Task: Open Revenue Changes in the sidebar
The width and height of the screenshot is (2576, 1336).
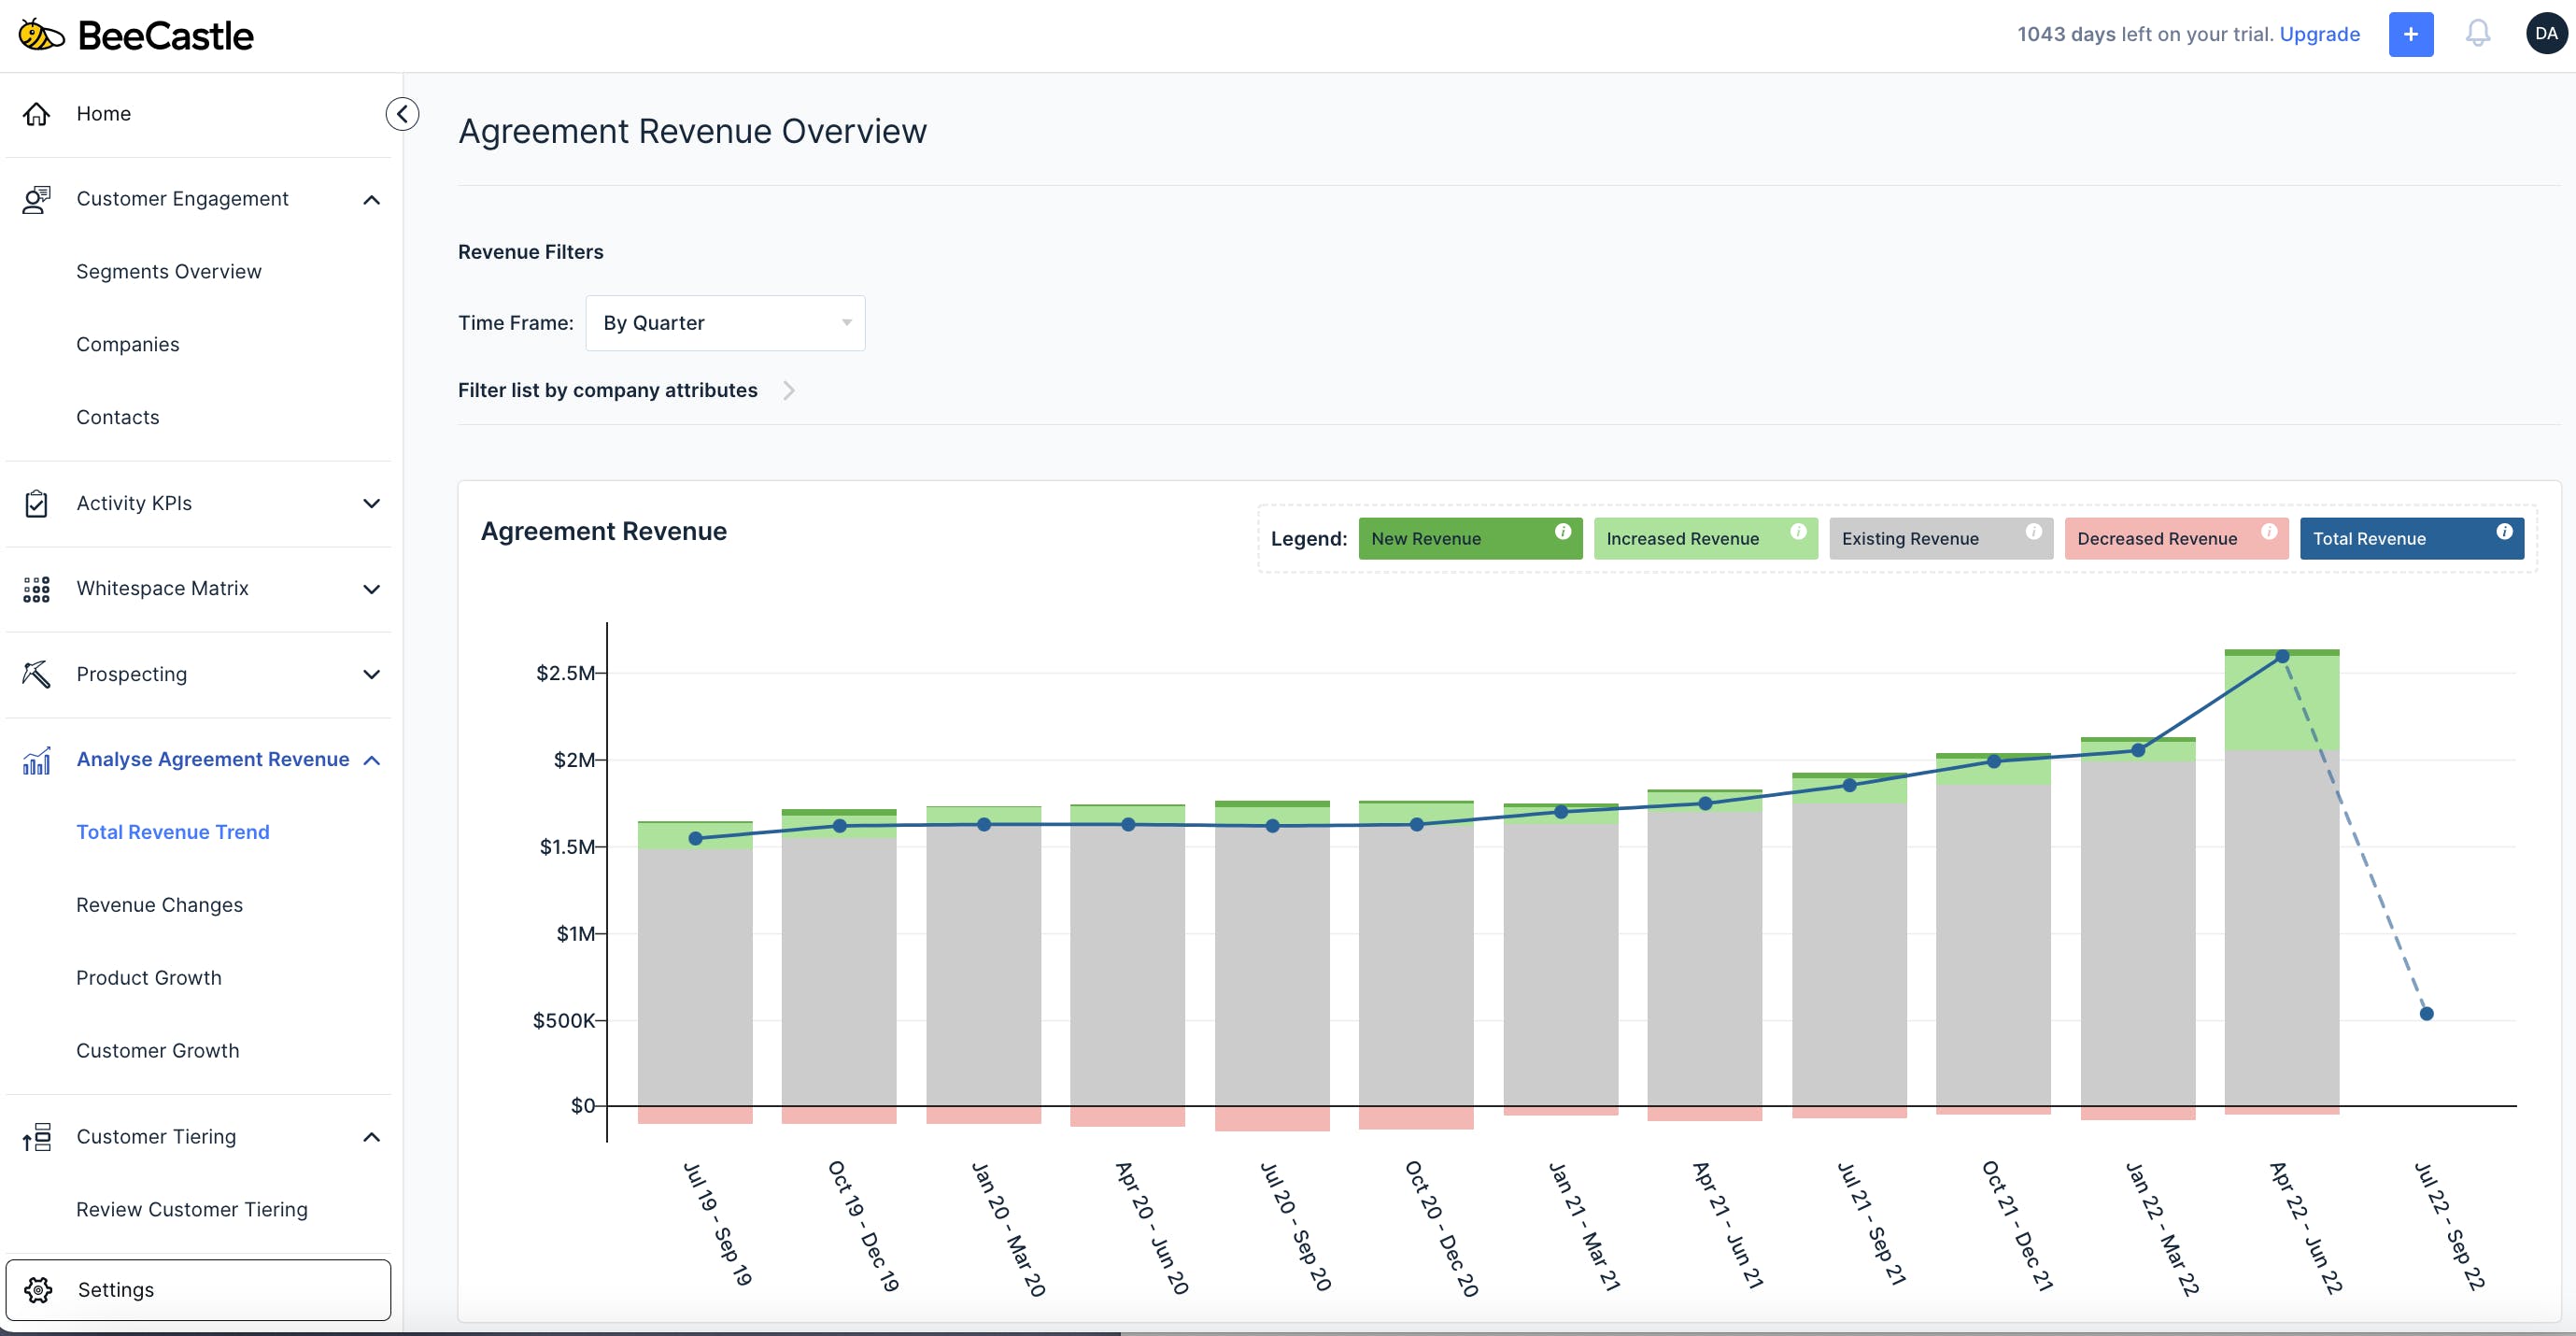Action: [160, 905]
